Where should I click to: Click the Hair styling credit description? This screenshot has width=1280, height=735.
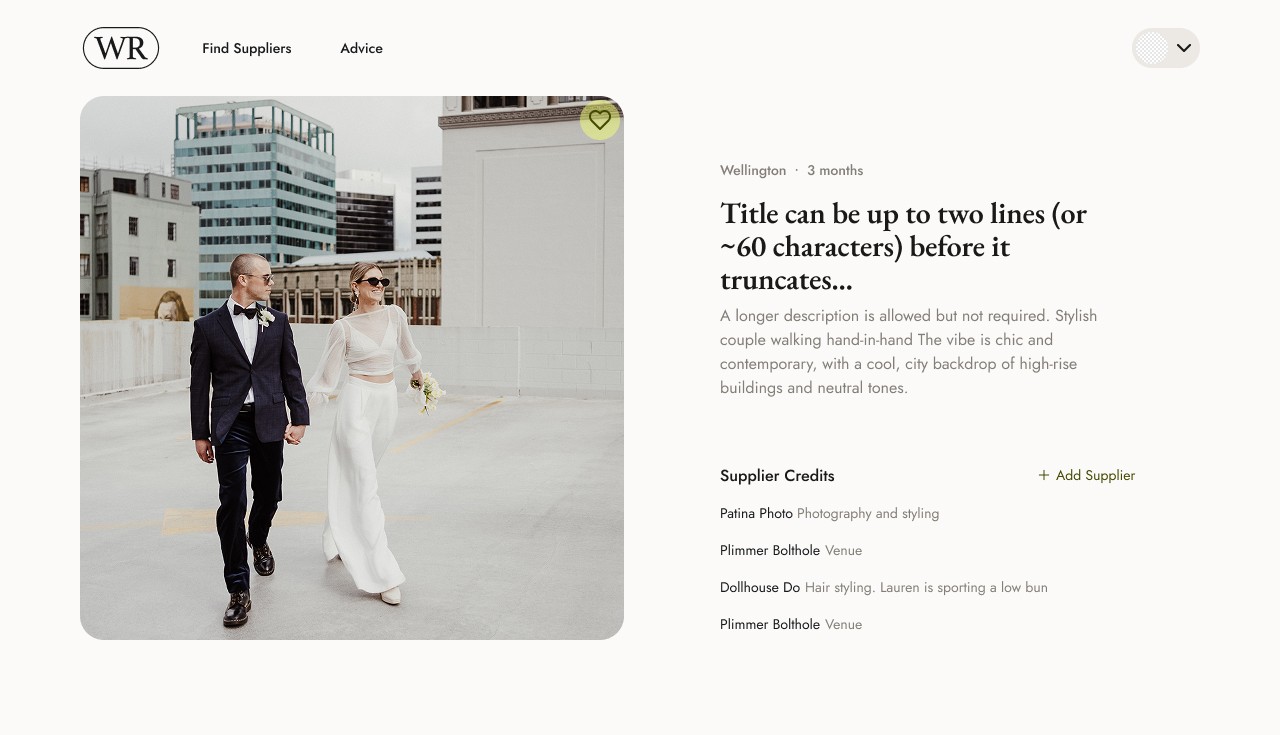926,587
